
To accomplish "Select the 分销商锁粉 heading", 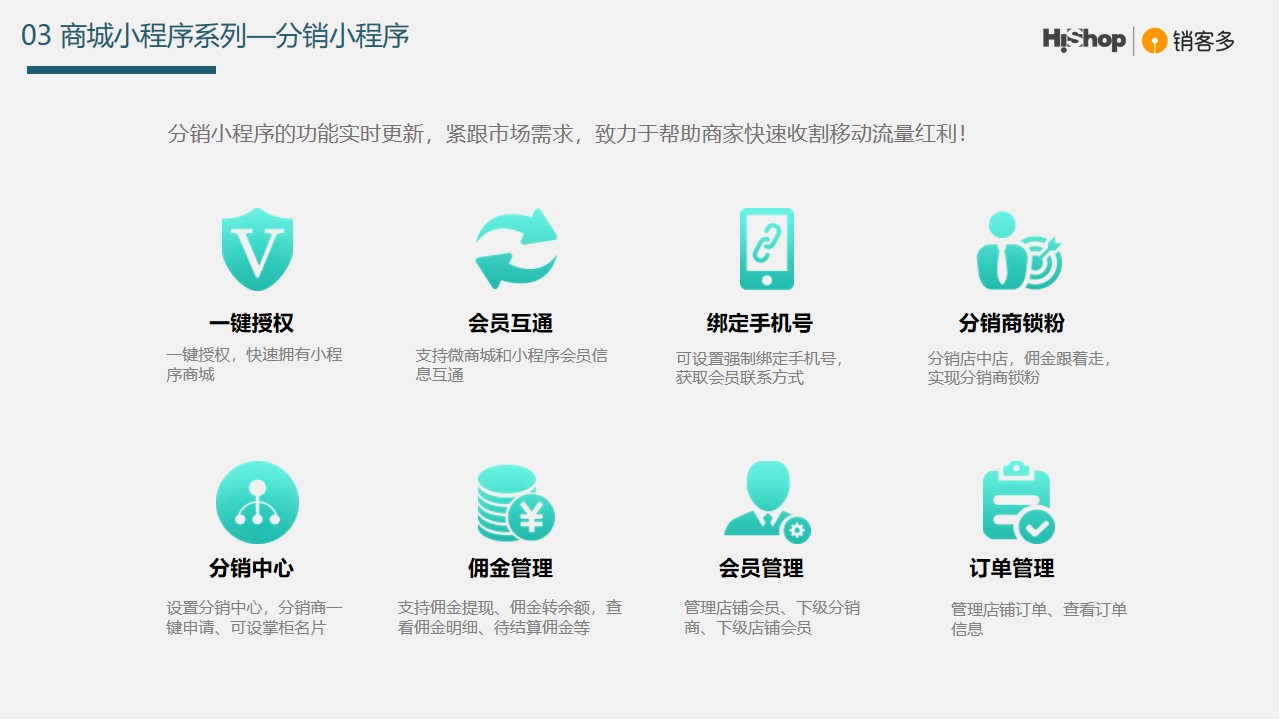I will [1012, 323].
